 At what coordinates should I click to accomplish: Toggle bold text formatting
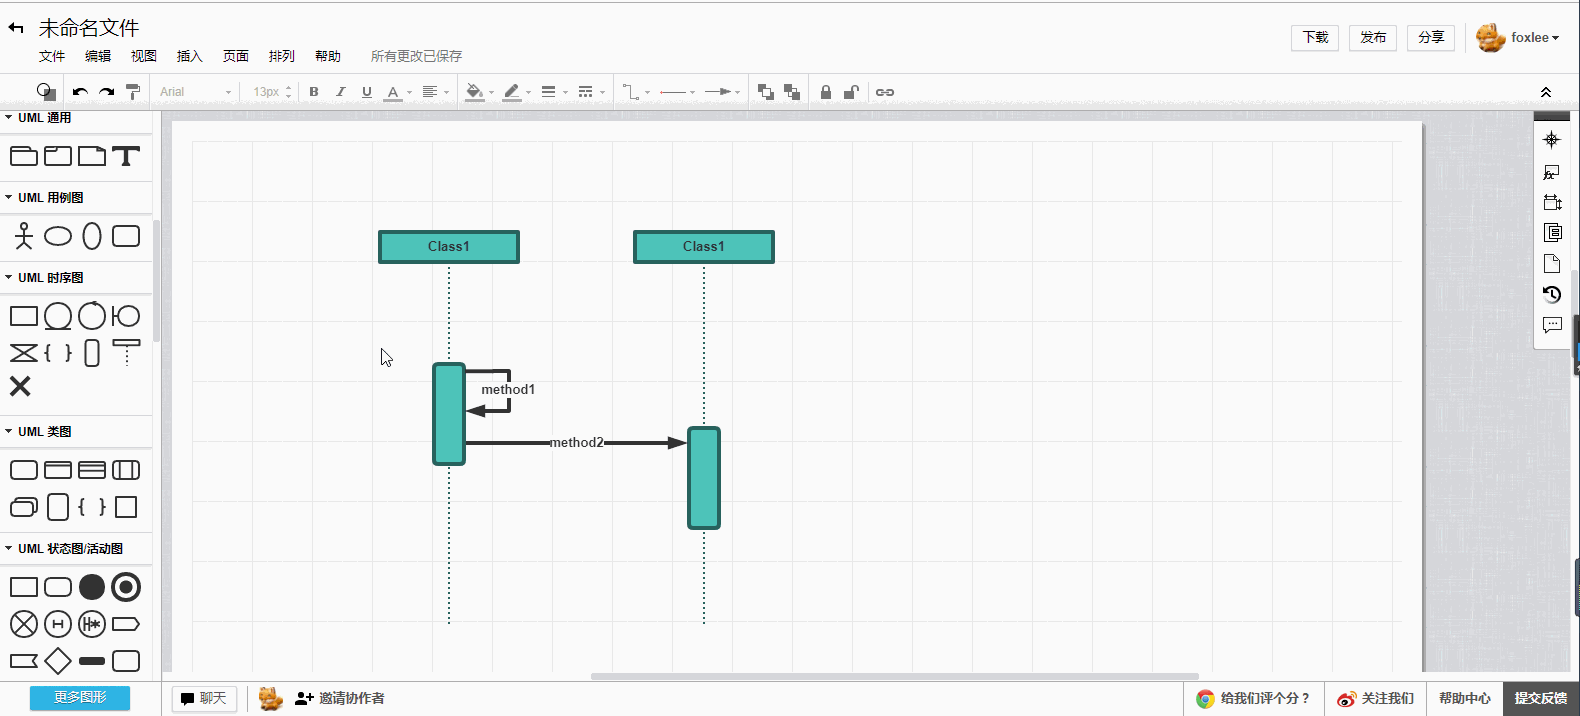pos(314,92)
